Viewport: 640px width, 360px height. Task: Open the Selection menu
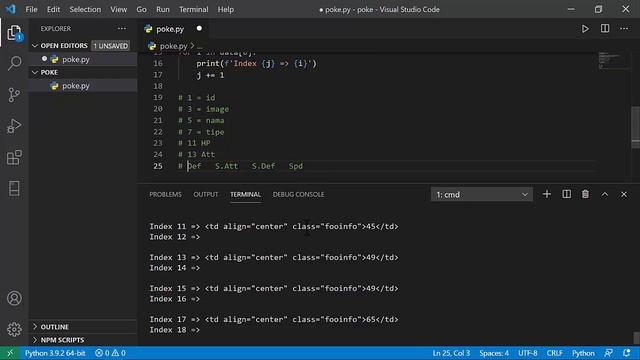(x=85, y=9)
